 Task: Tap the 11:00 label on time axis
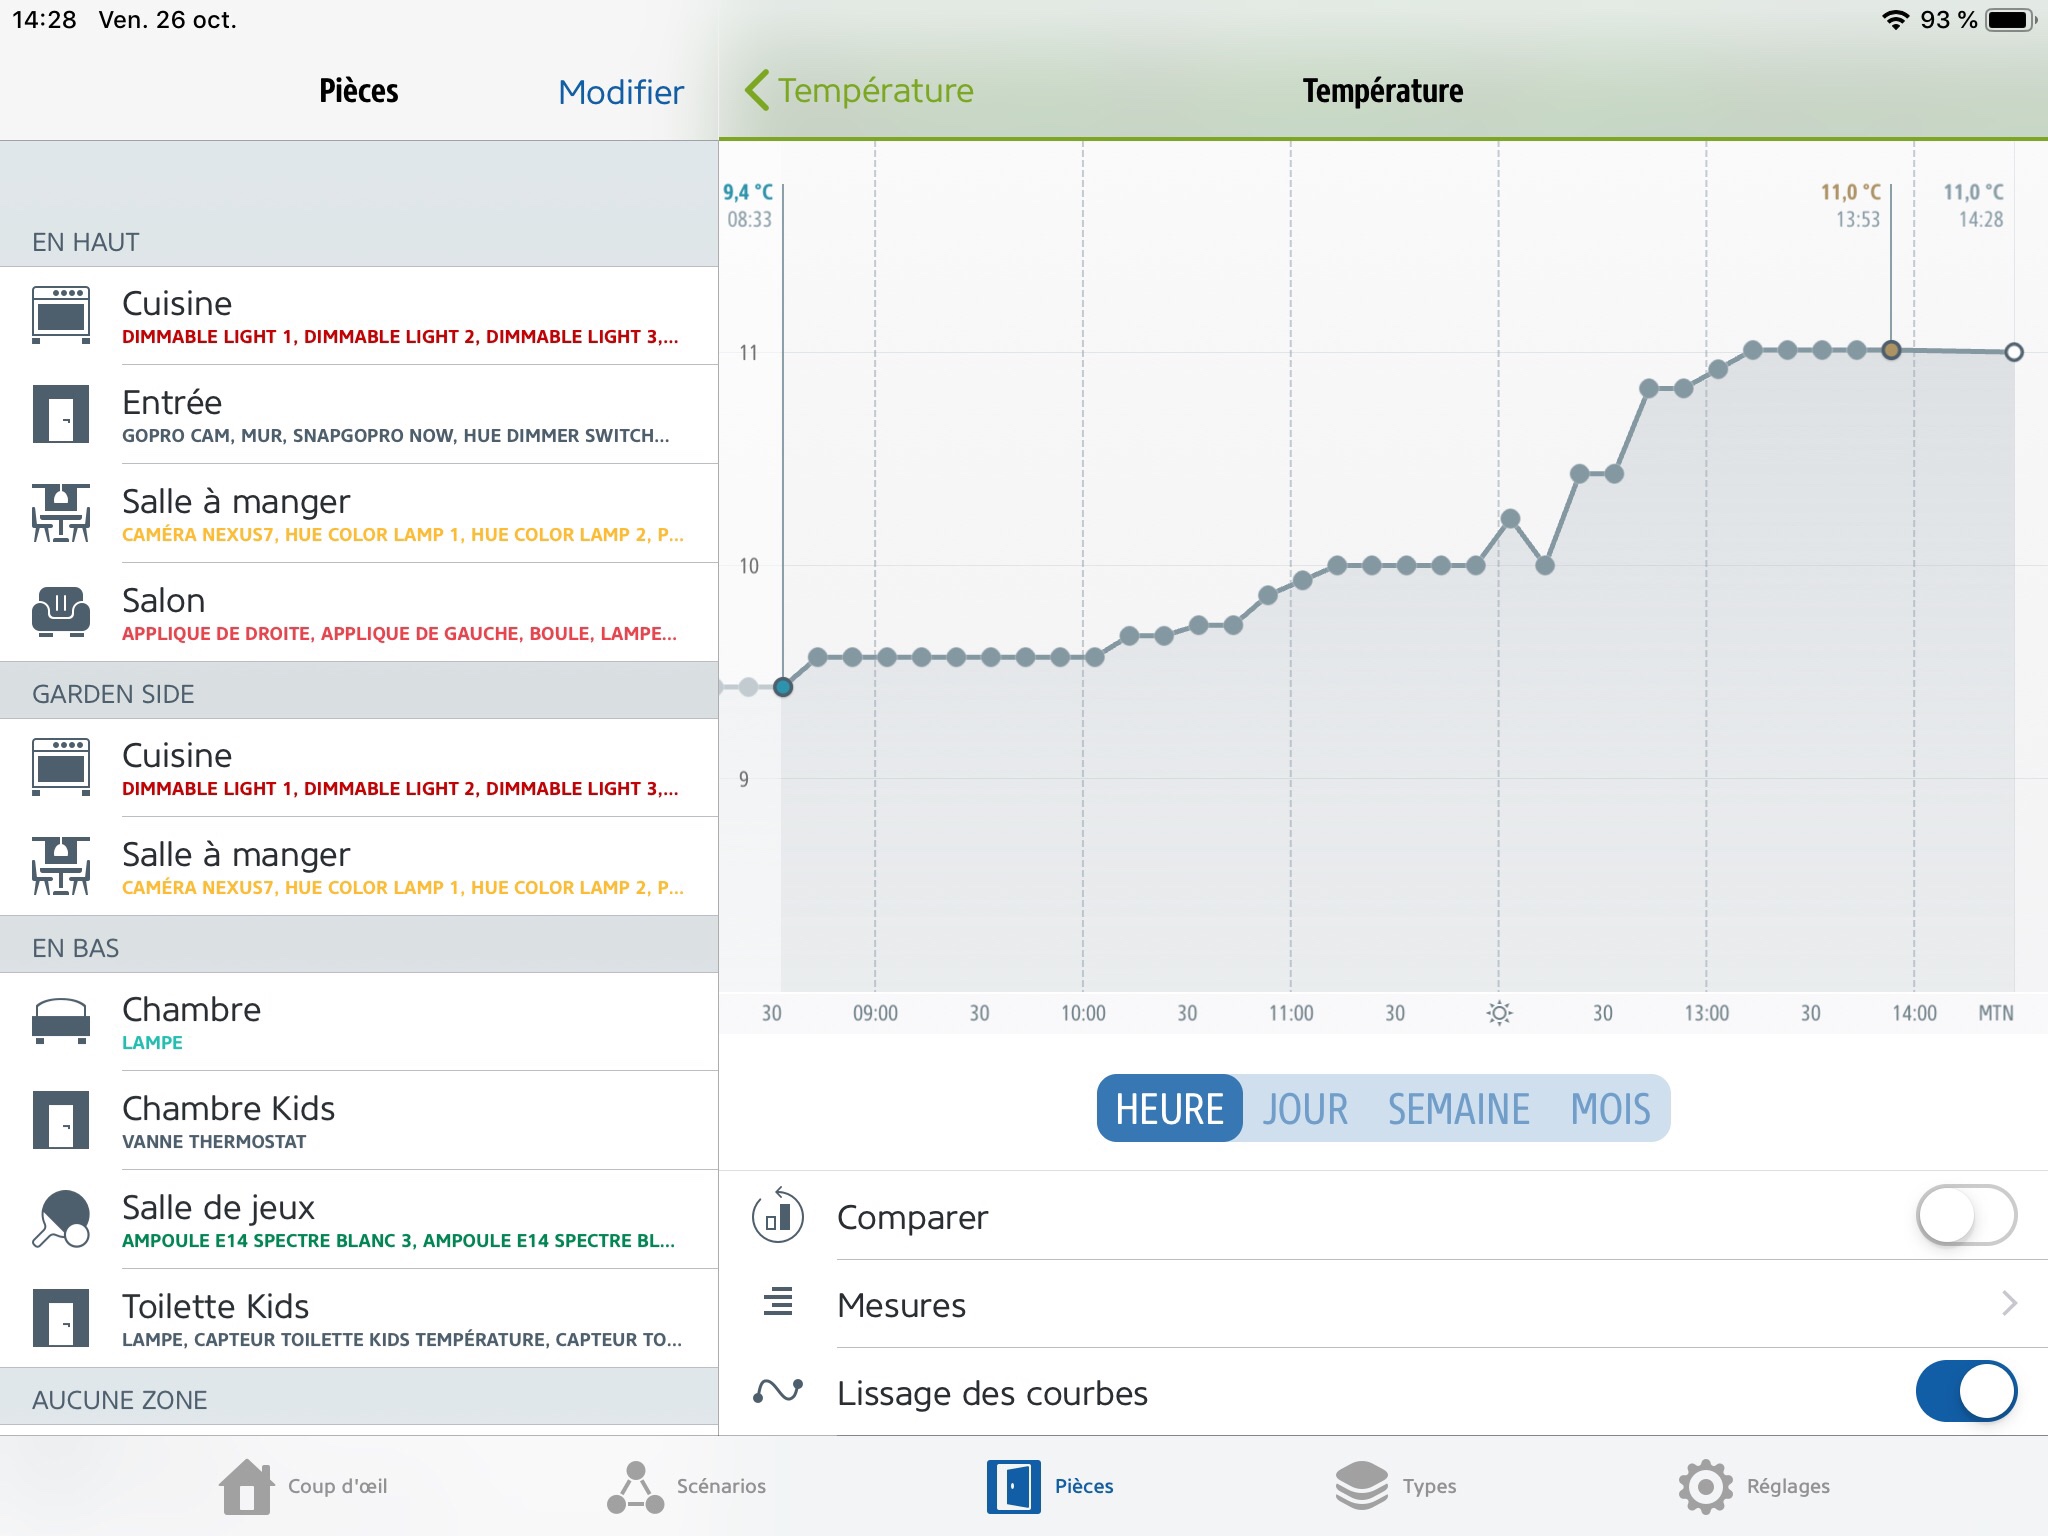click(x=1291, y=1013)
